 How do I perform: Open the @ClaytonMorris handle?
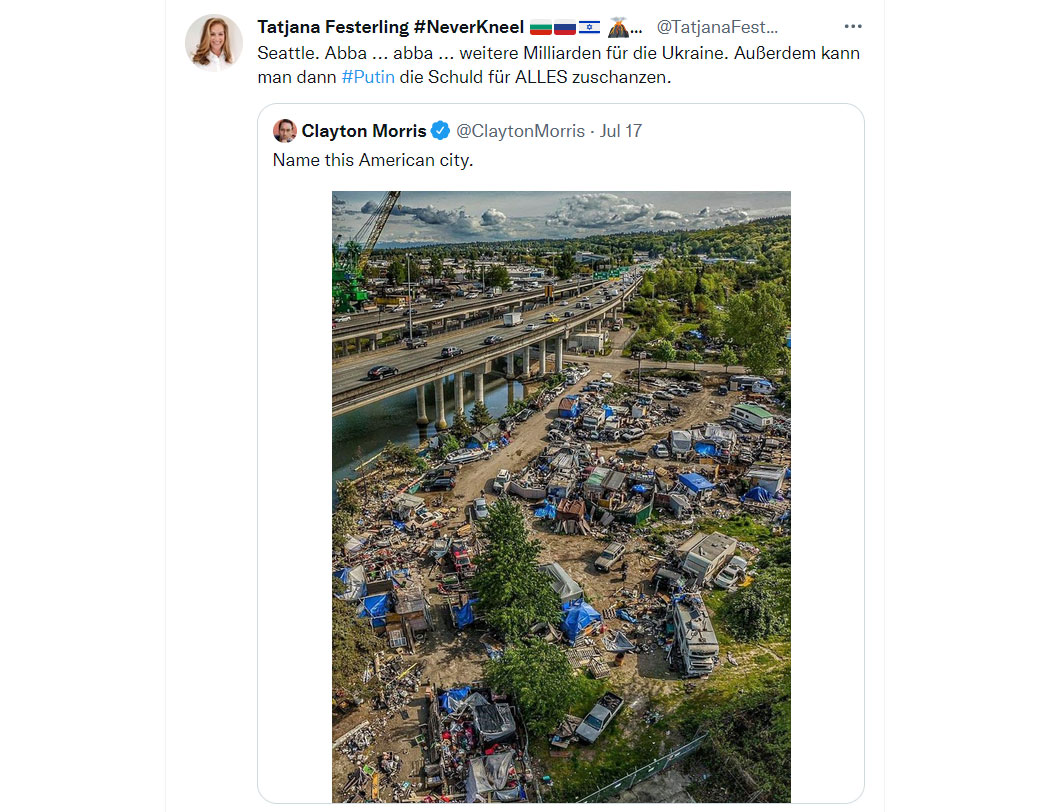point(520,131)
